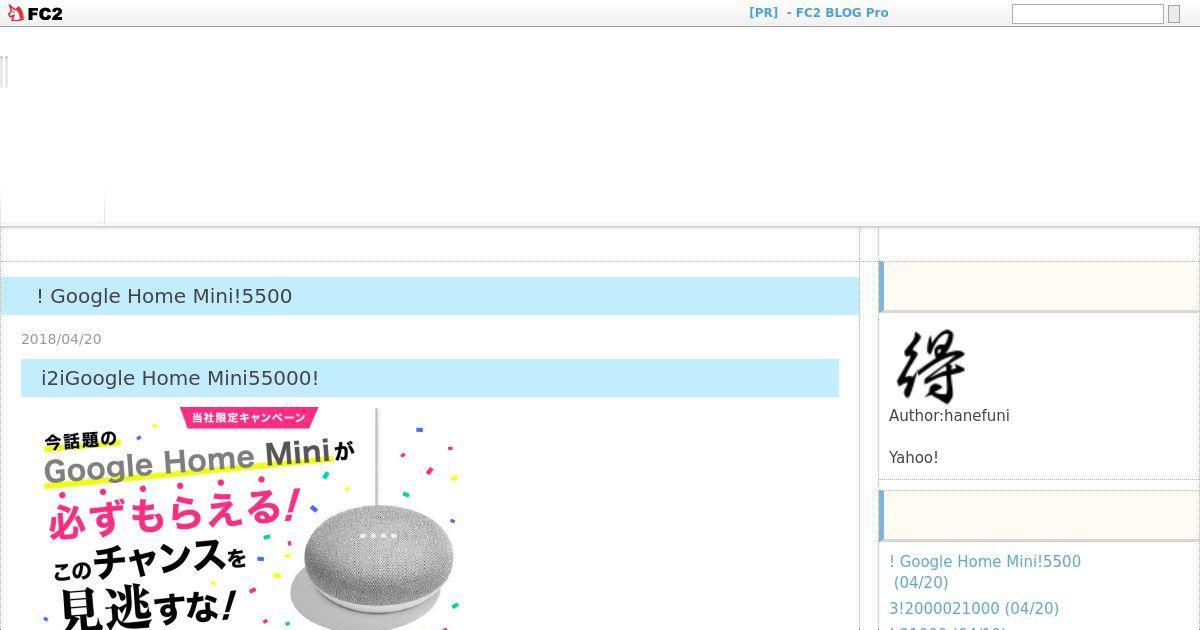The image size is (1200, 630).
Task: Click the search submit button
Action: (x=1174, y=14)
